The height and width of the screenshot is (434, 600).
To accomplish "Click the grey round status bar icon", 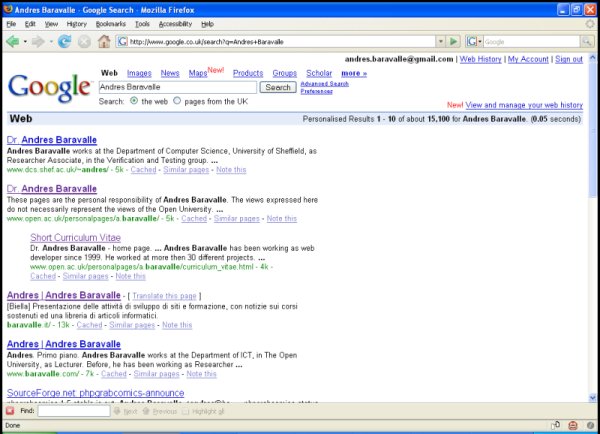I will pos(590,425).
